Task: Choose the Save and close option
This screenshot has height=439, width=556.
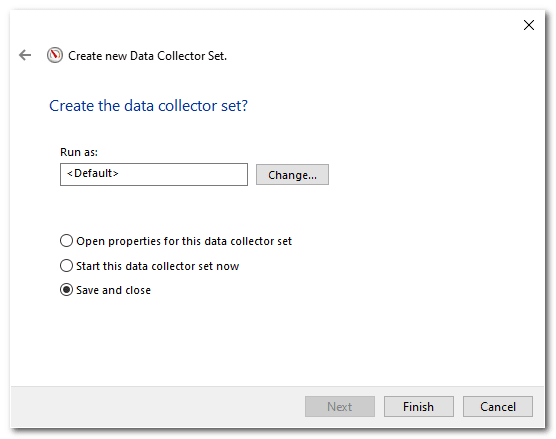Action: point(105,290)
